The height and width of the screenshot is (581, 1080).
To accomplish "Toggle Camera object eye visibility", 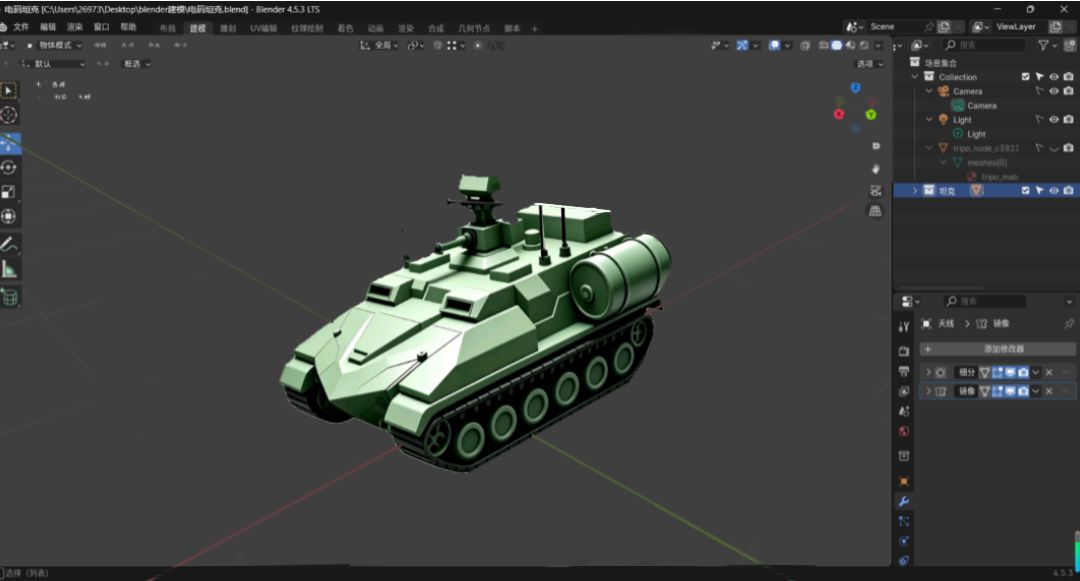I will 1054,91.
